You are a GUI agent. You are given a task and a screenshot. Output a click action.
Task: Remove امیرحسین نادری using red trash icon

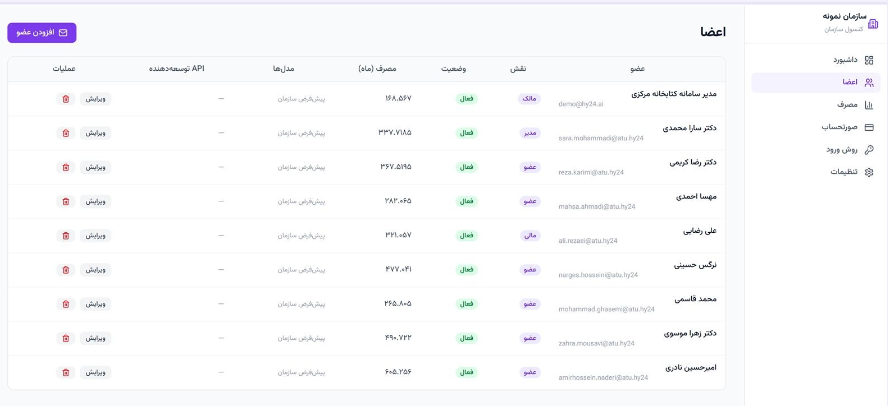pos(66,373)
